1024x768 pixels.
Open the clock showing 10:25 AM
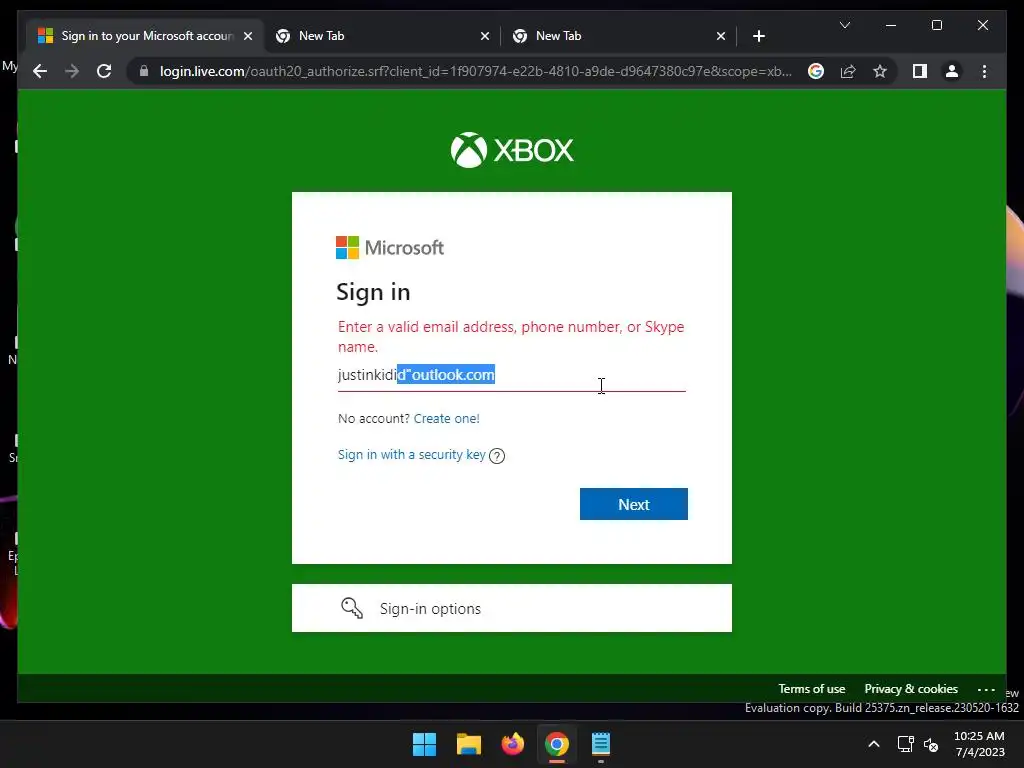click(x=979, y=744)
